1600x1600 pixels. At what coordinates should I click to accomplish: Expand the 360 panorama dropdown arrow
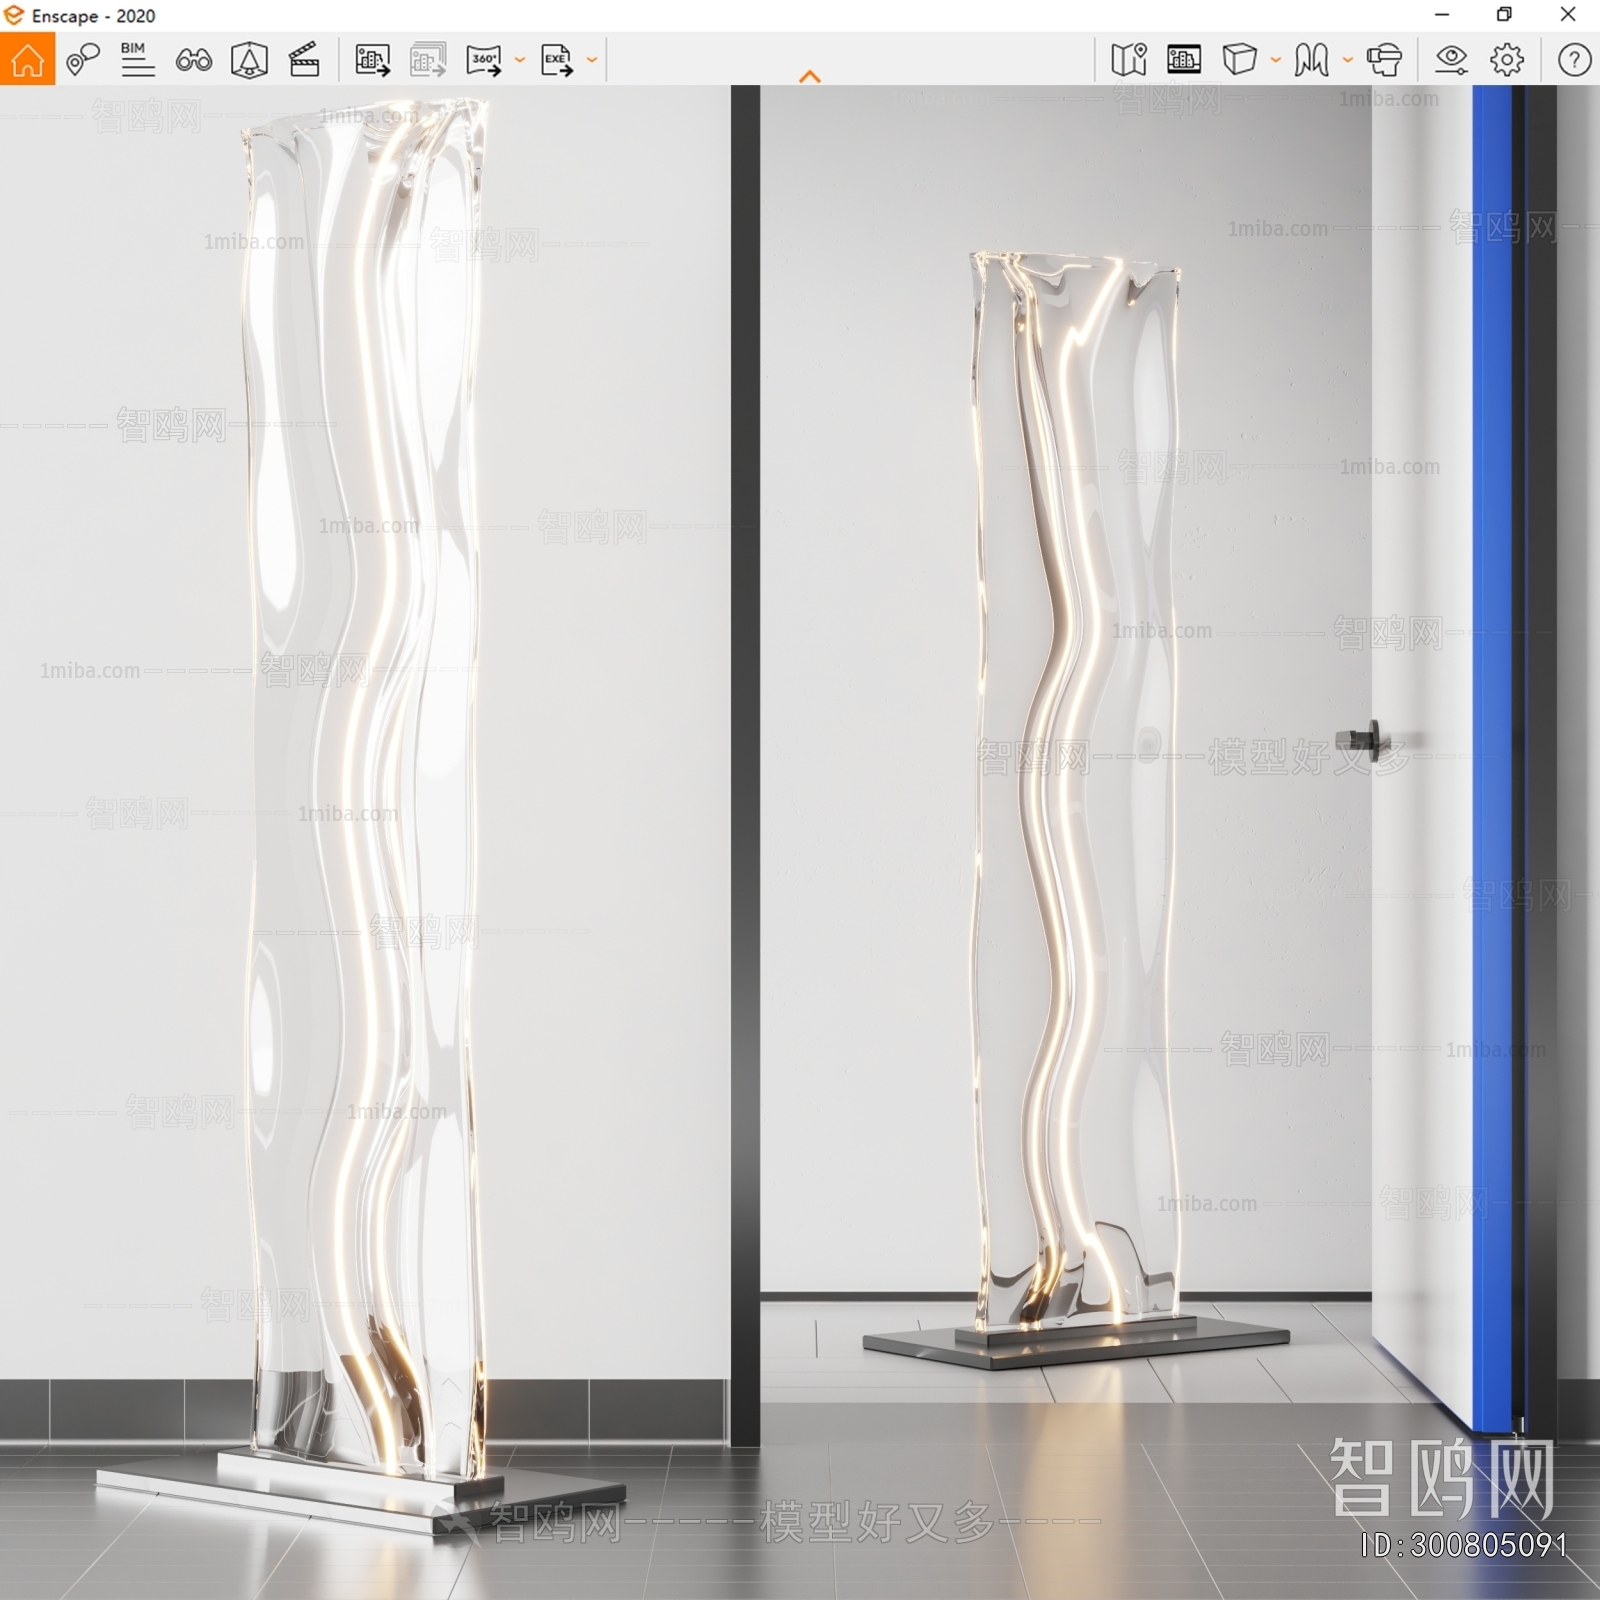point(520,60)
